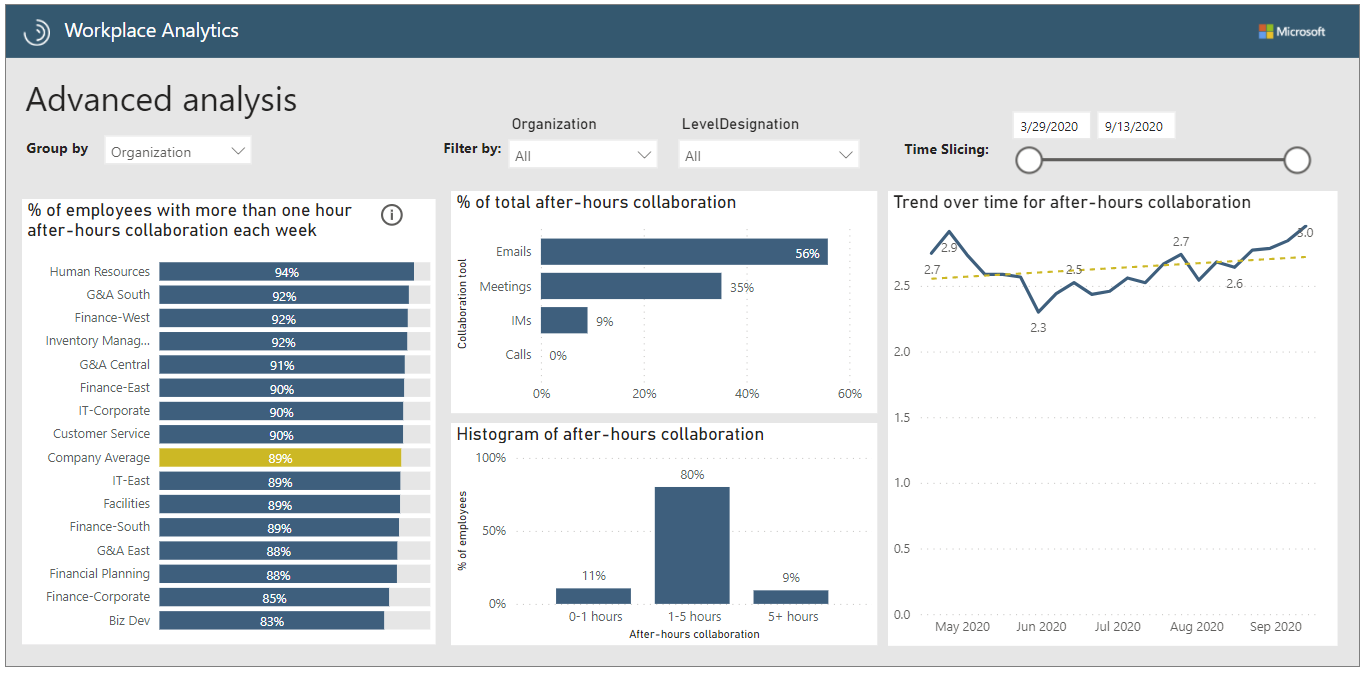Select the Meetings 35% bar

click(x=631, y=286)
